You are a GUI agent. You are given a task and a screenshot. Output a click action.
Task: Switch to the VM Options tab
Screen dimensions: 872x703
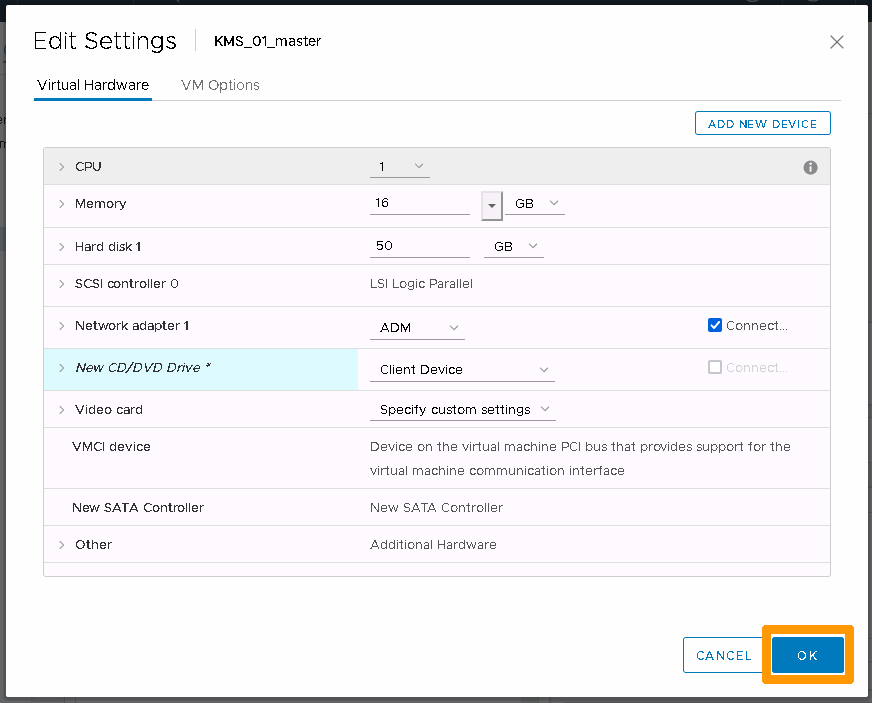coord(220,85)
